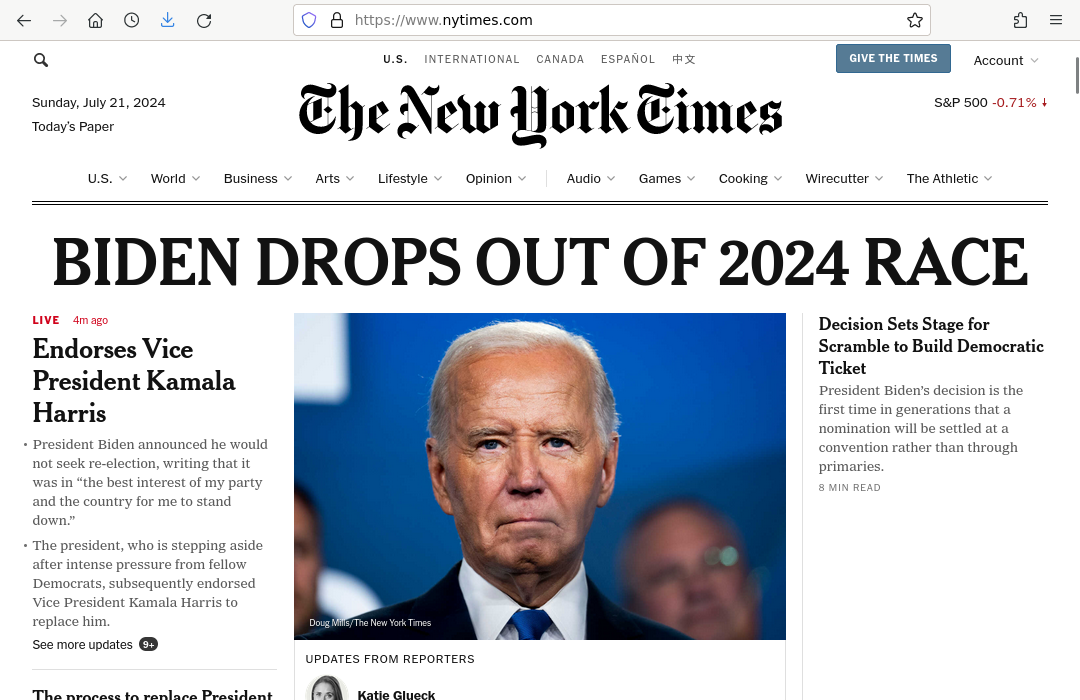Bookmark the page with the star icon

click(x=915, y=21)
